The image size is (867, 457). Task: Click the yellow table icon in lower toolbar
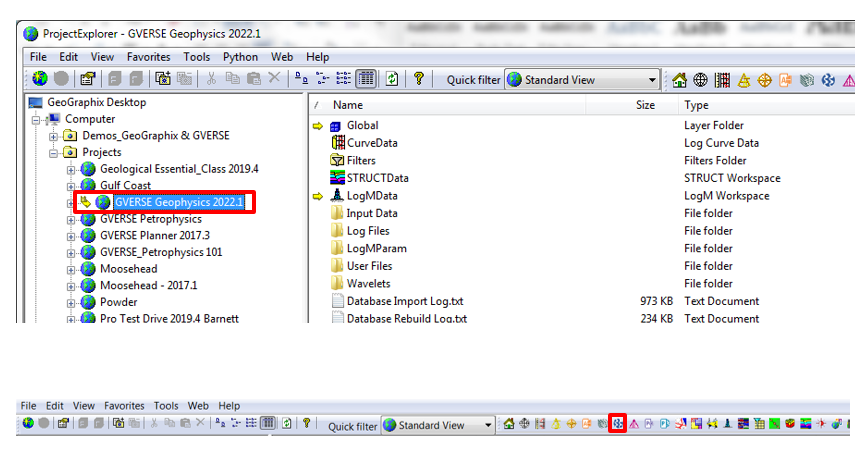(759, 424)
